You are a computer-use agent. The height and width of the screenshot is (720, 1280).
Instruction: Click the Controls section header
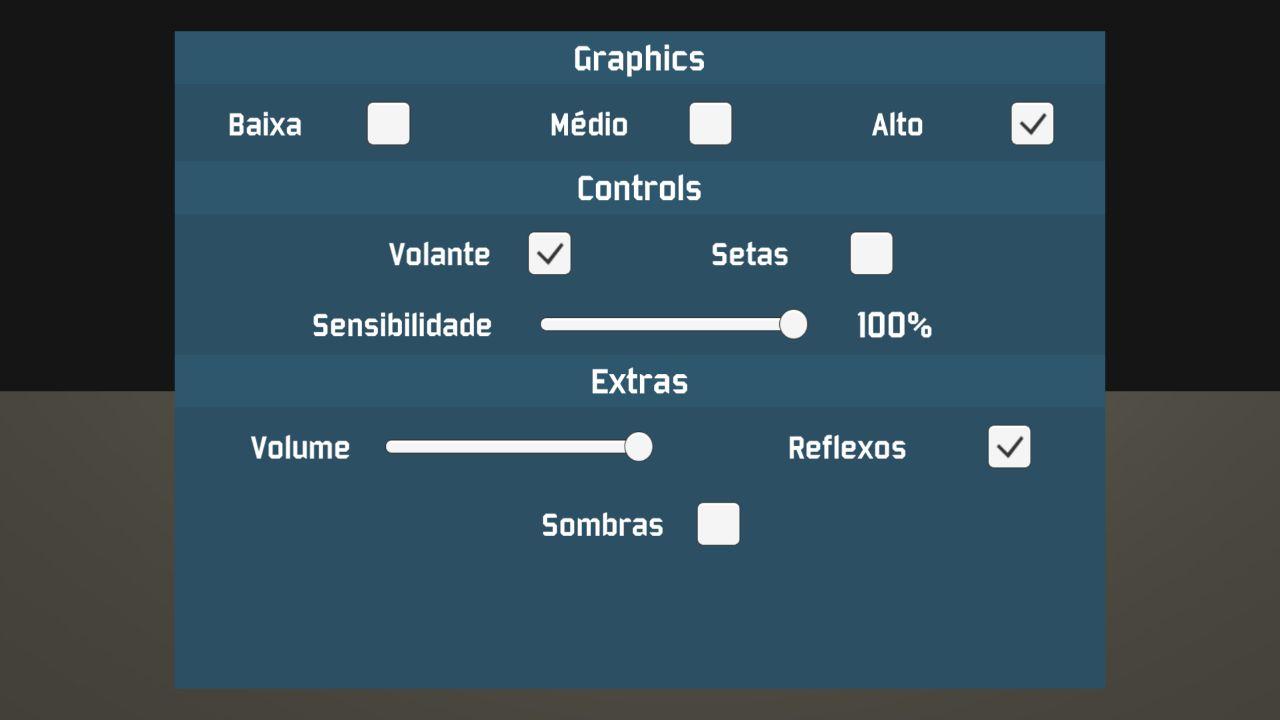tap(639, 188)
